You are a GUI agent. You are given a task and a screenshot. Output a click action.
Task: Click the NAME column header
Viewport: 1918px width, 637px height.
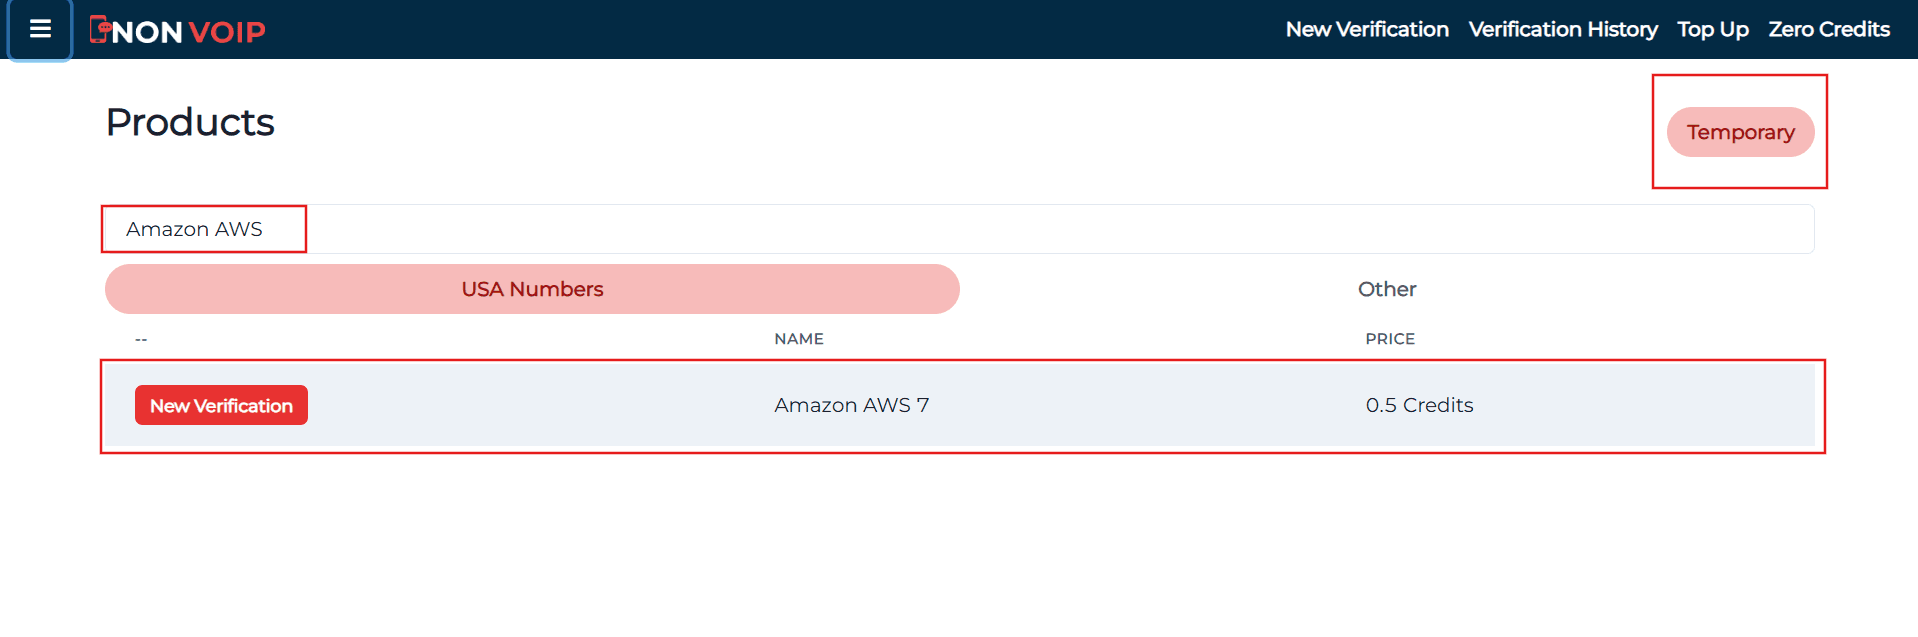tap(798, 338)
